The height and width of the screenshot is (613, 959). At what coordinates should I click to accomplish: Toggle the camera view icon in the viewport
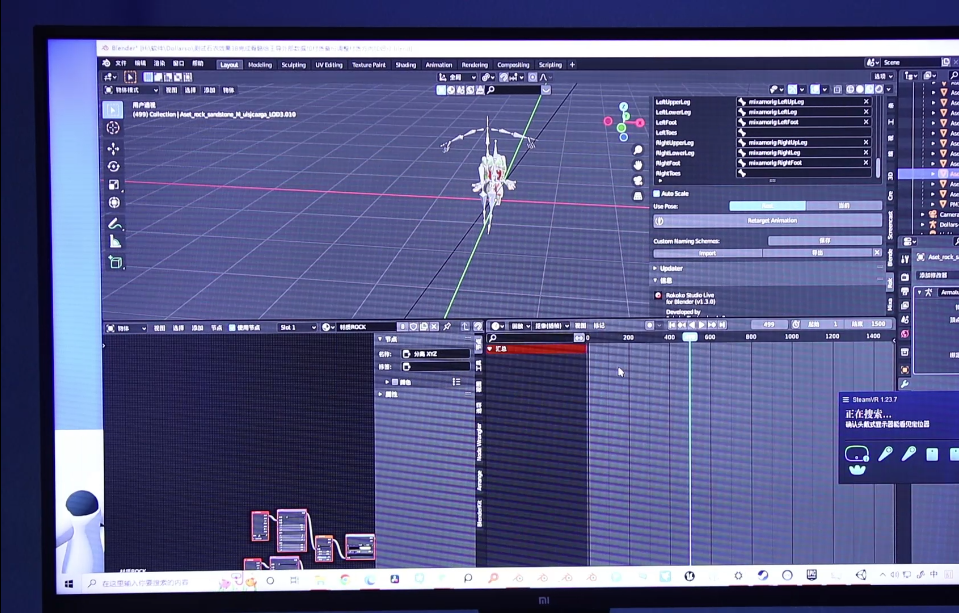[638, 180]
